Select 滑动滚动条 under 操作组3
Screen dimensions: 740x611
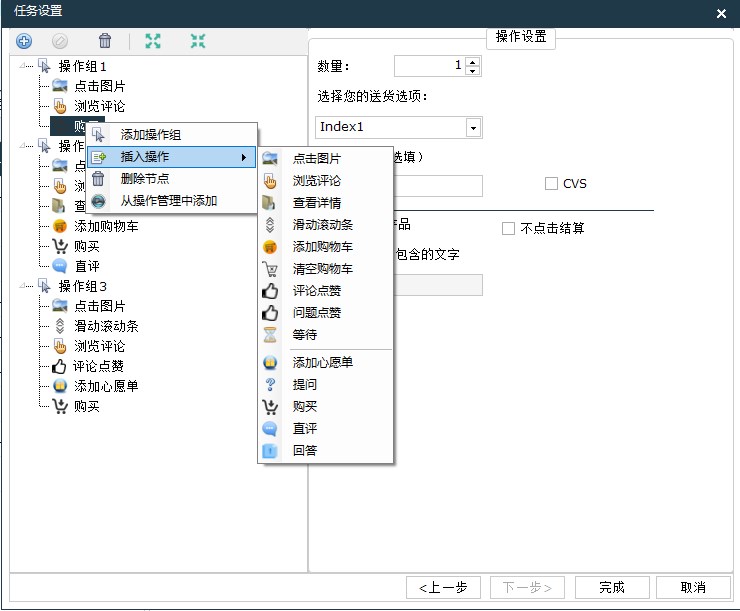coord(106,326)
